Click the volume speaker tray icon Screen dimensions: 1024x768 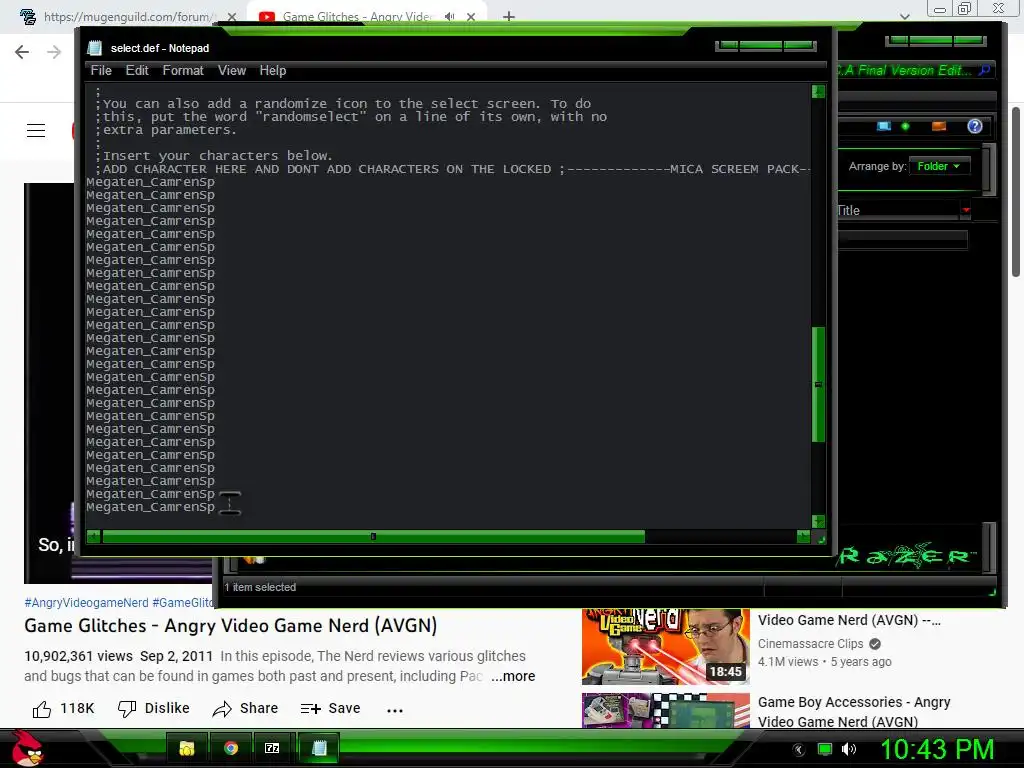coord(849,750)
